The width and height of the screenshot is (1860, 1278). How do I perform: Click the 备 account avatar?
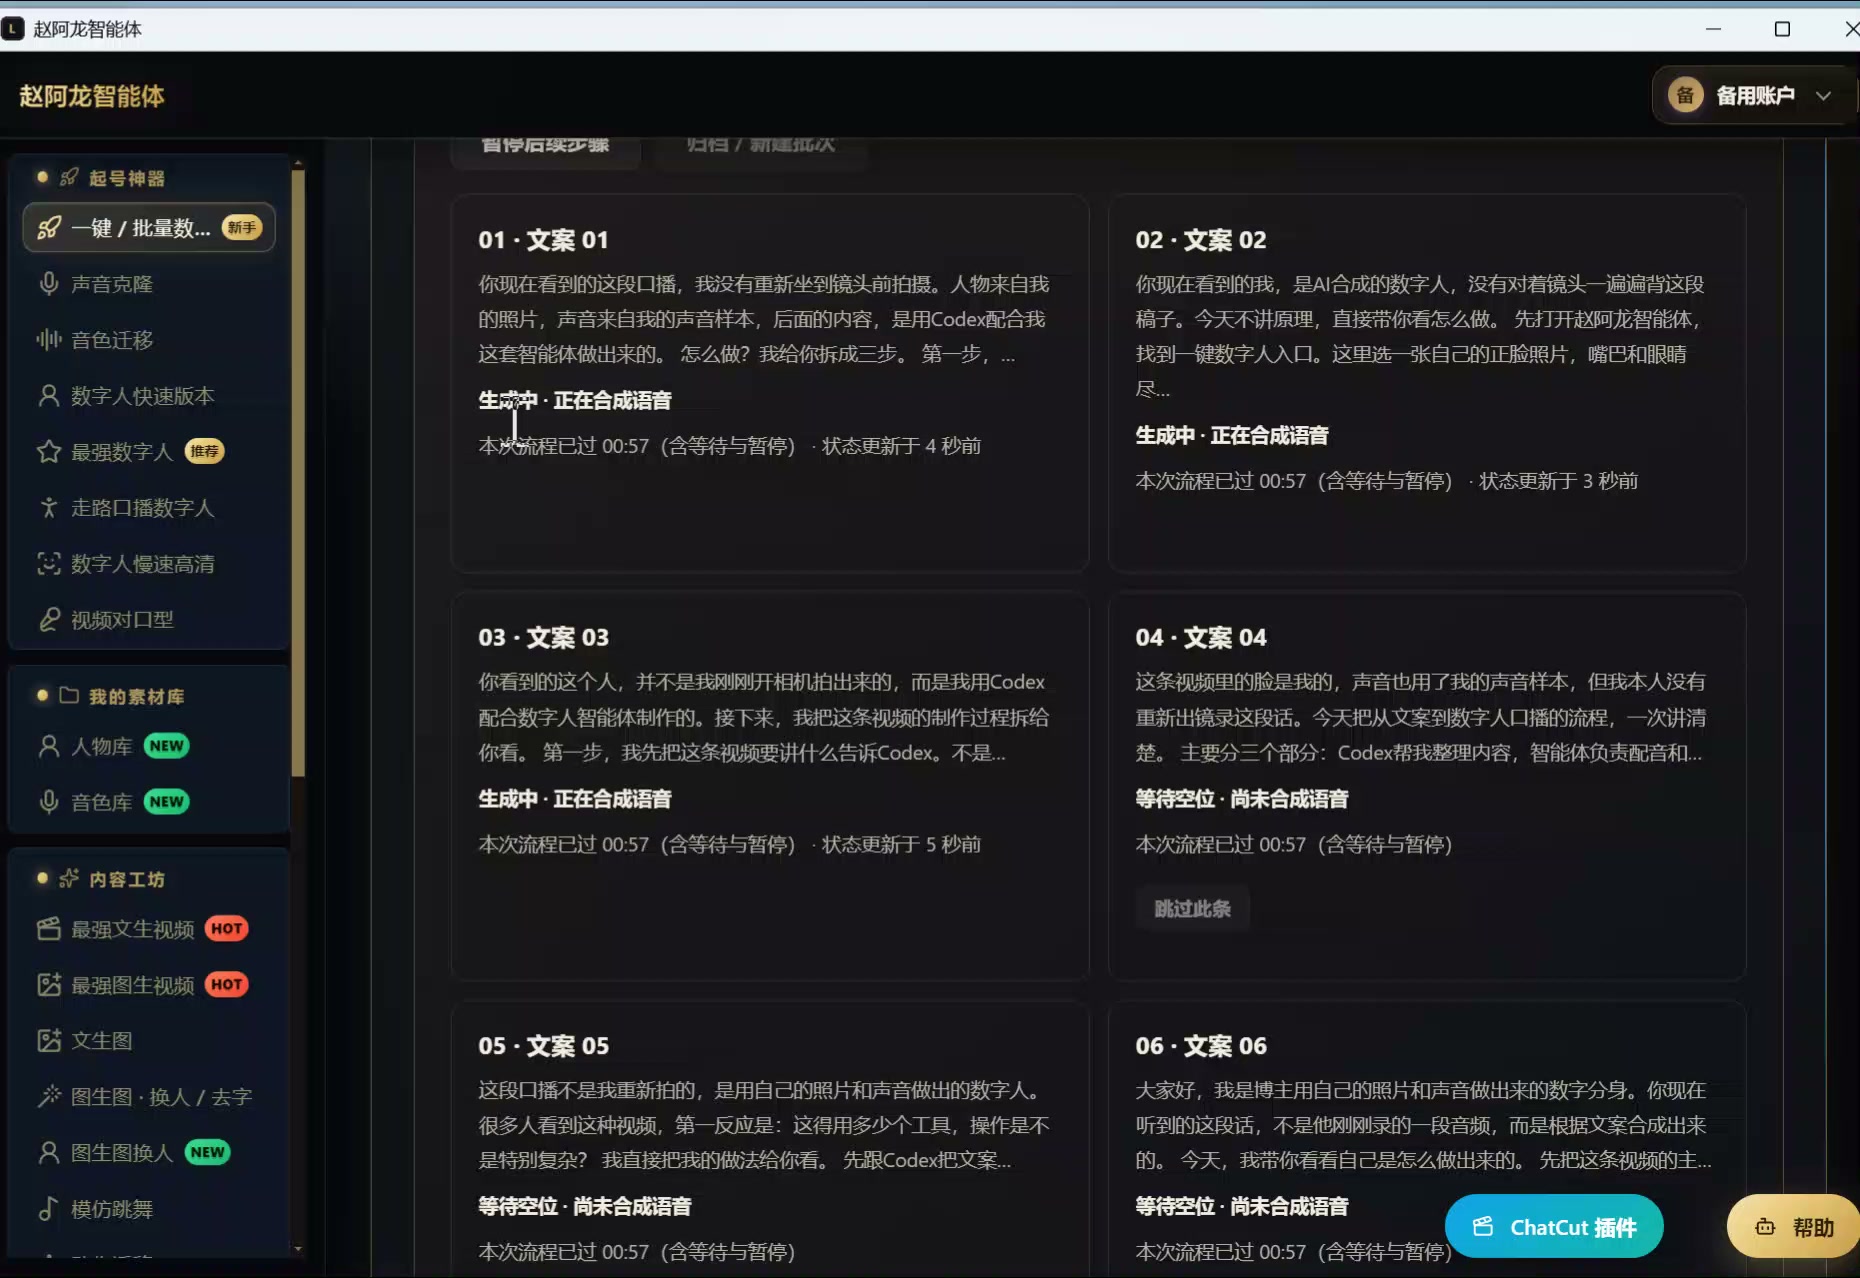(x=1685, y=96)
